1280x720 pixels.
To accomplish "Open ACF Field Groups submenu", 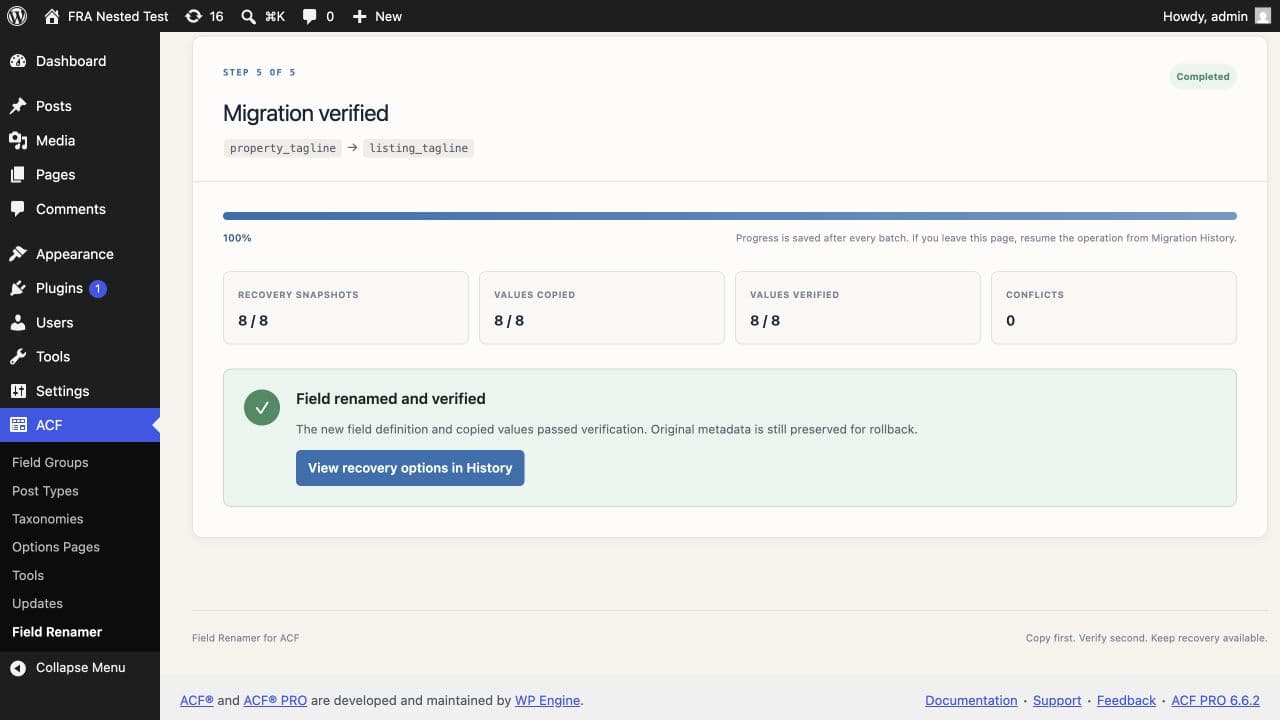I will (x=50, y=462).
